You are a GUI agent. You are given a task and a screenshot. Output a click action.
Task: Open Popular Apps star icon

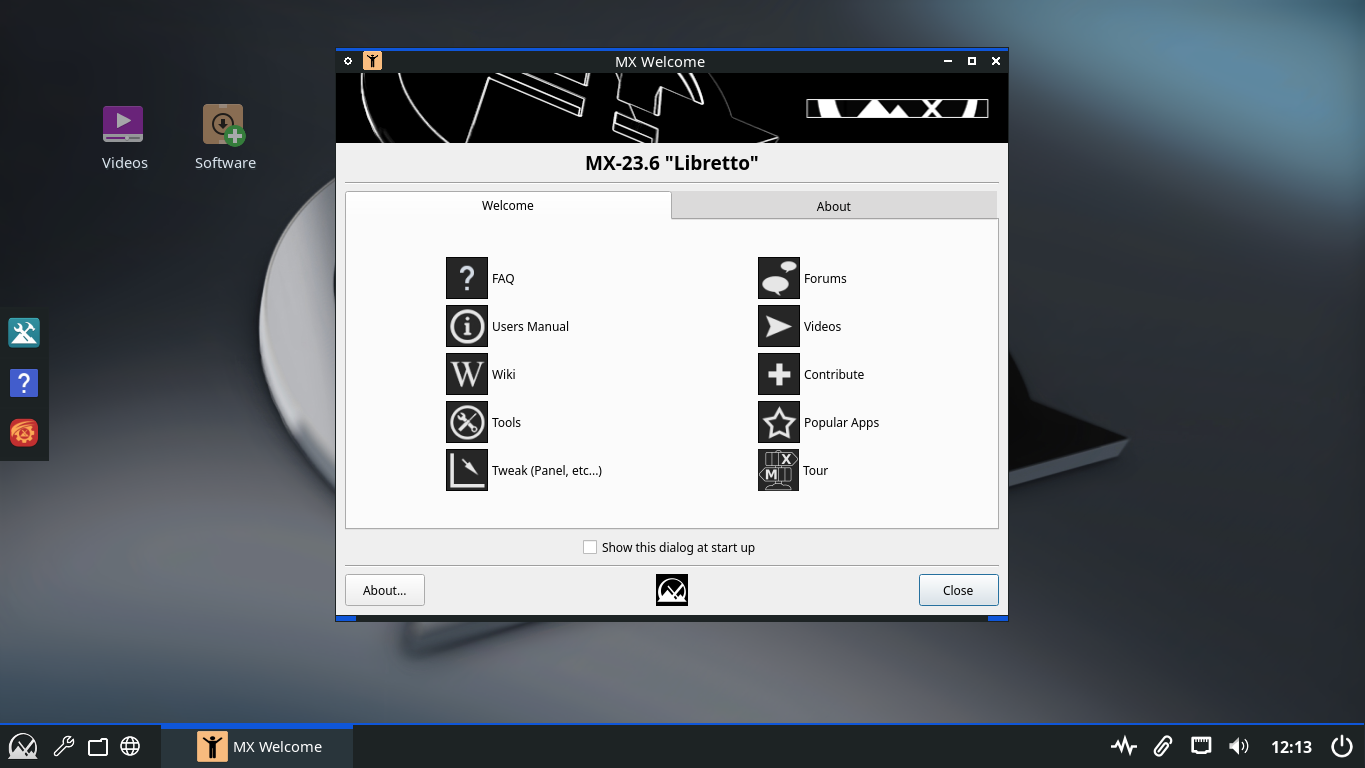point(778,422)
